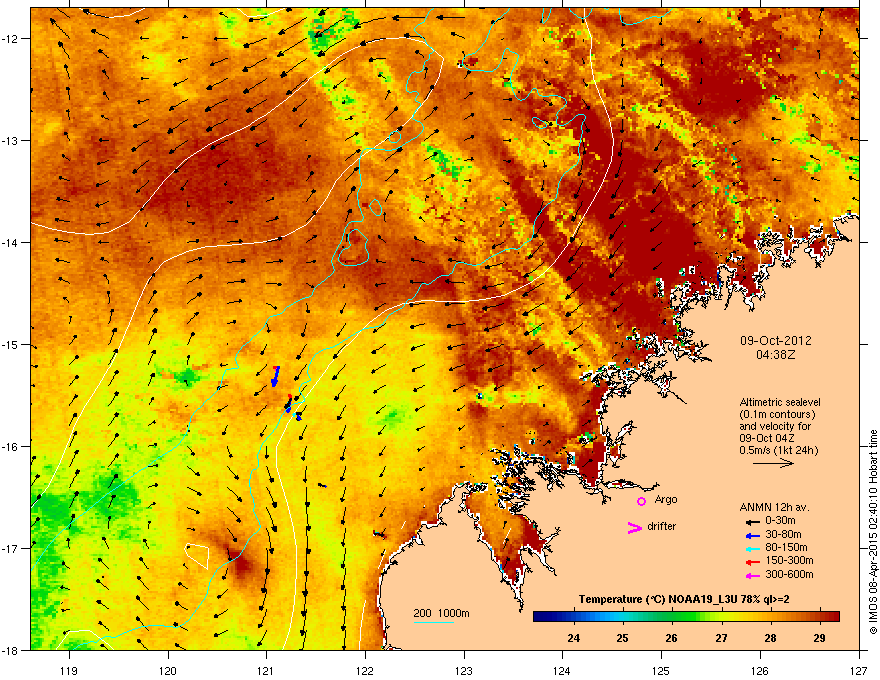880x680 pixels.
Task: Click the 'Altimetric sealevel' caption text
Action: [780, 402]
